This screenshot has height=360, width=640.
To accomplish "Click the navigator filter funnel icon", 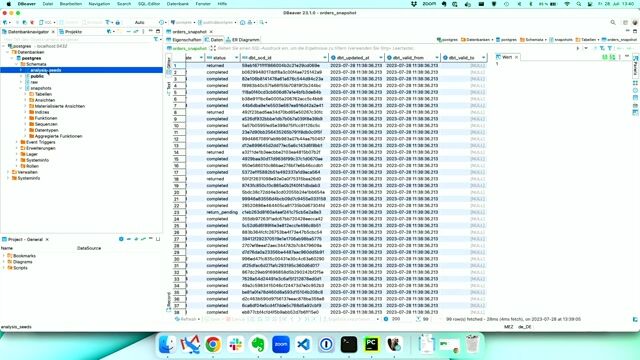I will (x=156, y=40).
